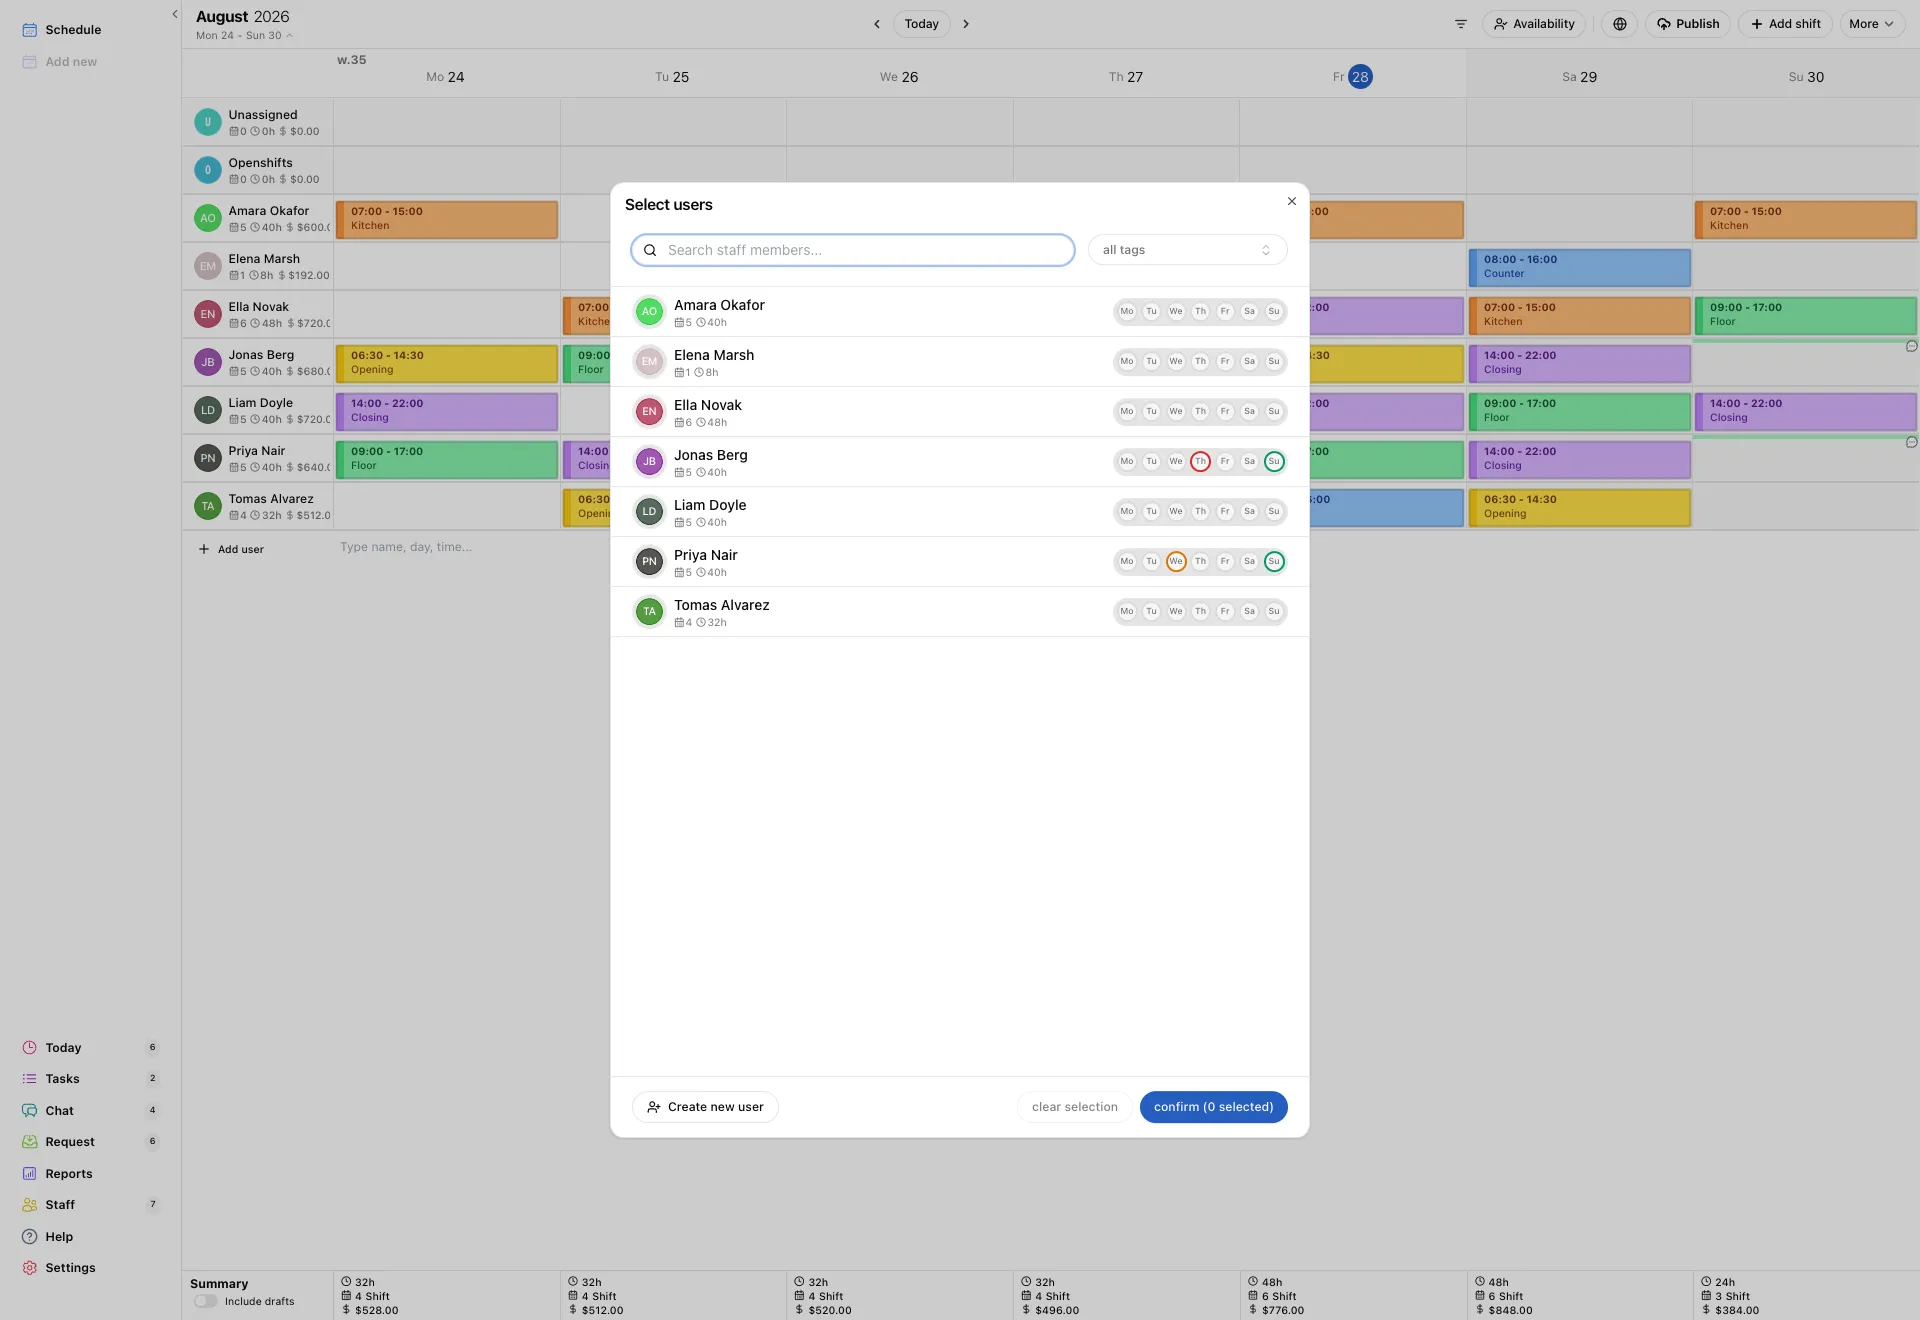Open the Settings gear in sidebar
The height and width of the screenshot is (1320, 1920).
coord(30,1268)
